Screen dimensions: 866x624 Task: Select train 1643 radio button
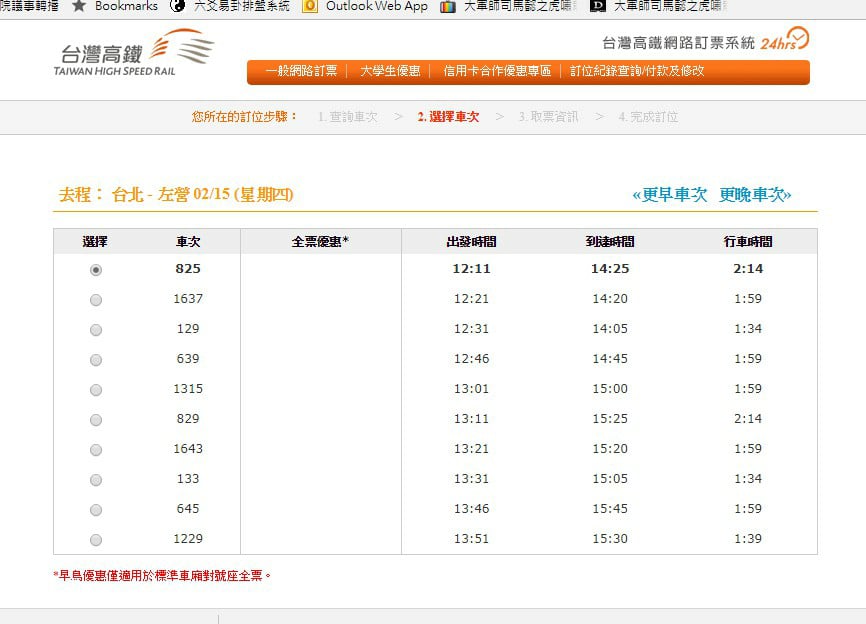pyautogui.click(x=96, y=450)
